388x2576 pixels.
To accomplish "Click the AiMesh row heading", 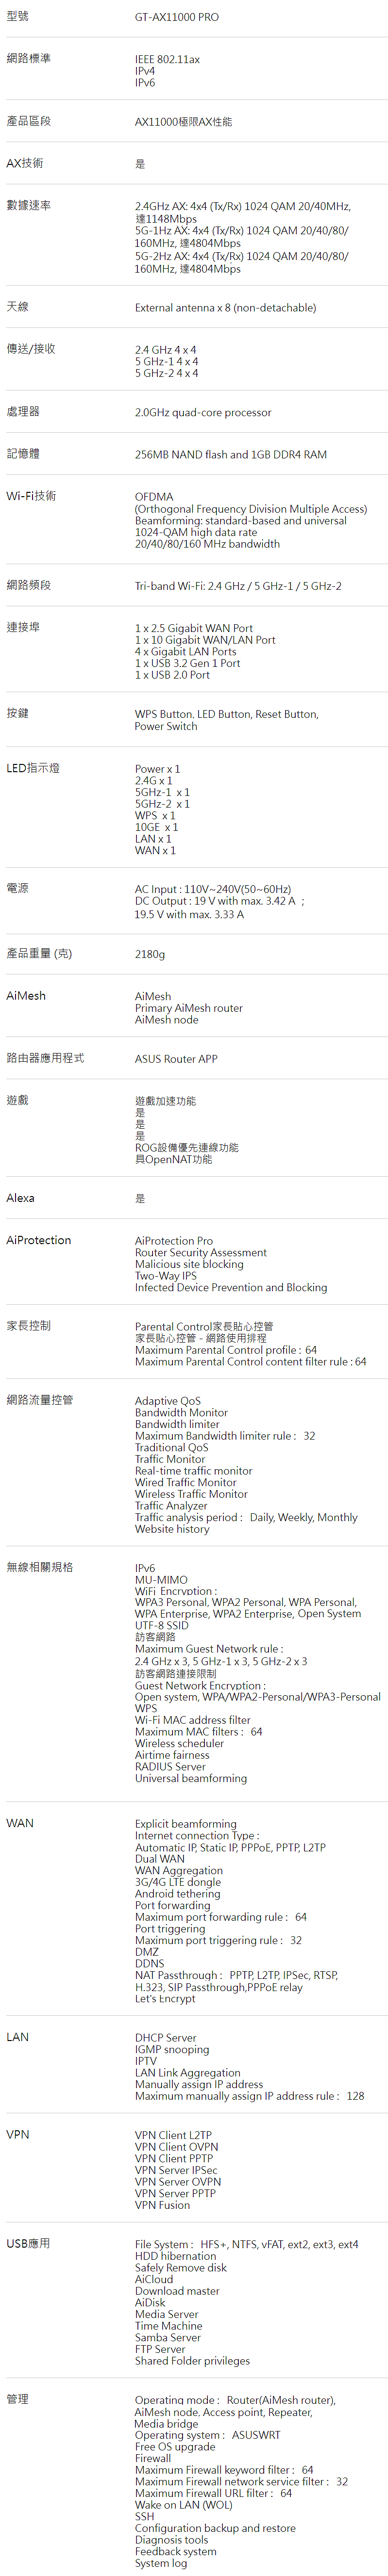I will pos(26,995).
